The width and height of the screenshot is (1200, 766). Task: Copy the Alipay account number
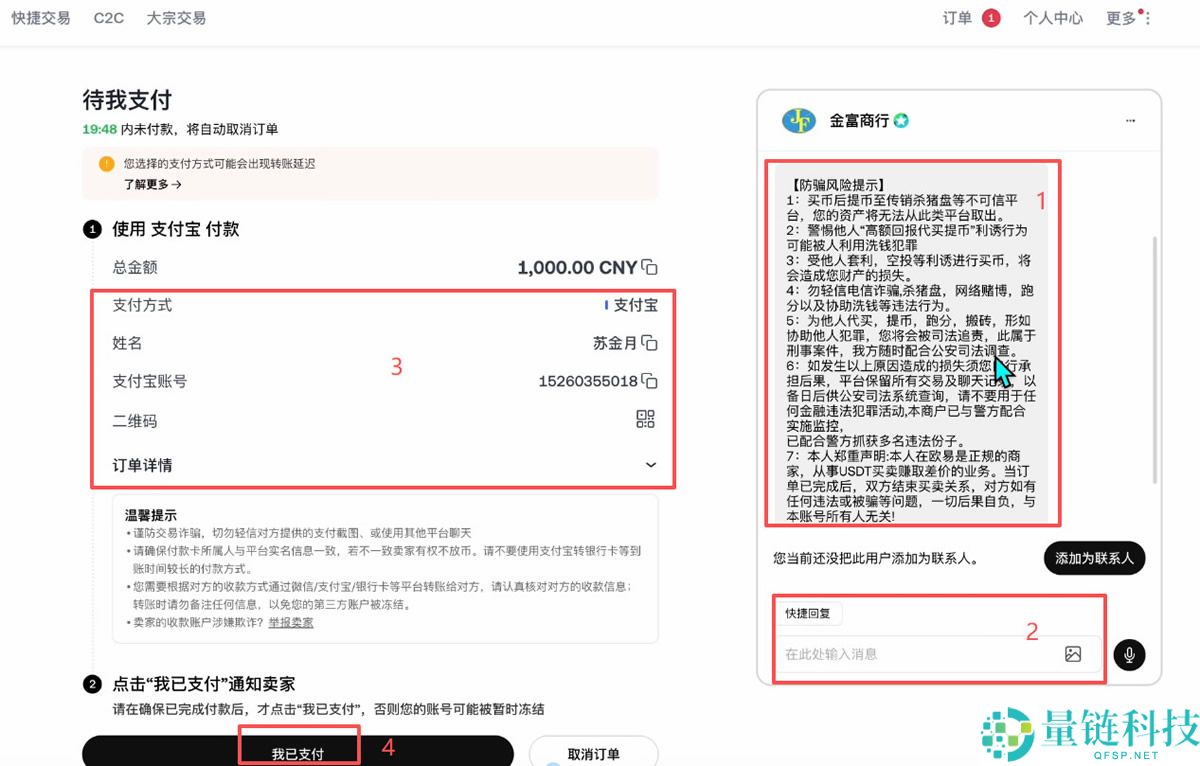pyautogui.click(x=651, y=381)
